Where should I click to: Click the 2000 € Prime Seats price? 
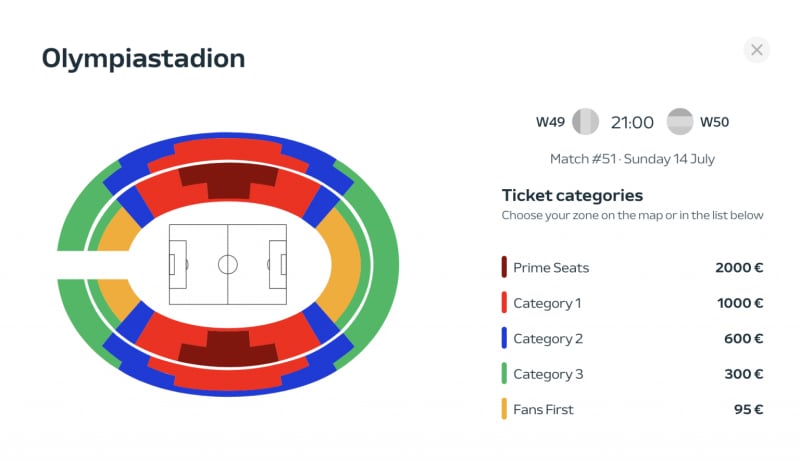coord(739,268)
